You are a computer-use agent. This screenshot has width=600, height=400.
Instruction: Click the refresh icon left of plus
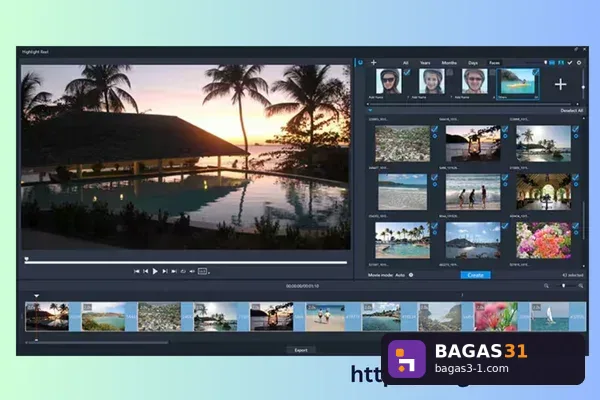pos(360,62)
